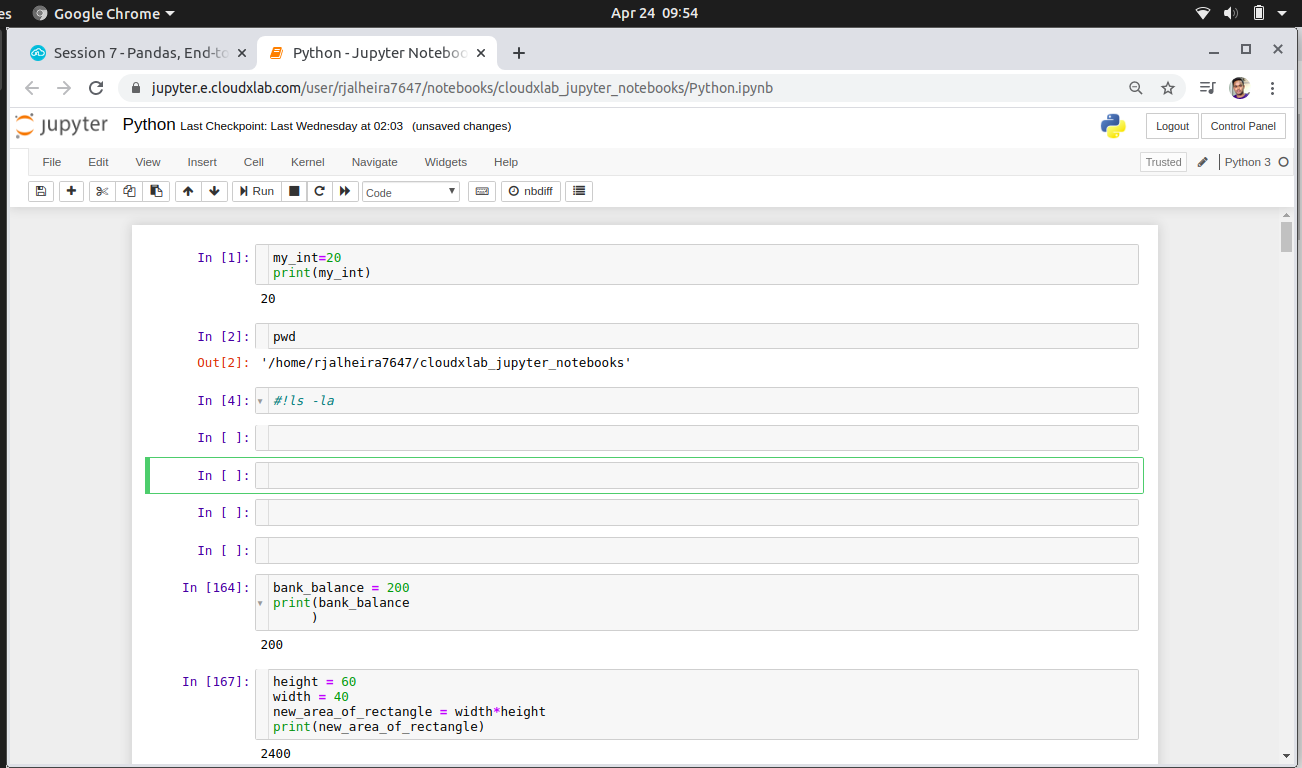Open the Google Chrome app menu in top bar
The width and height of the screenshot is (1302, 768).
coord(103,13)
